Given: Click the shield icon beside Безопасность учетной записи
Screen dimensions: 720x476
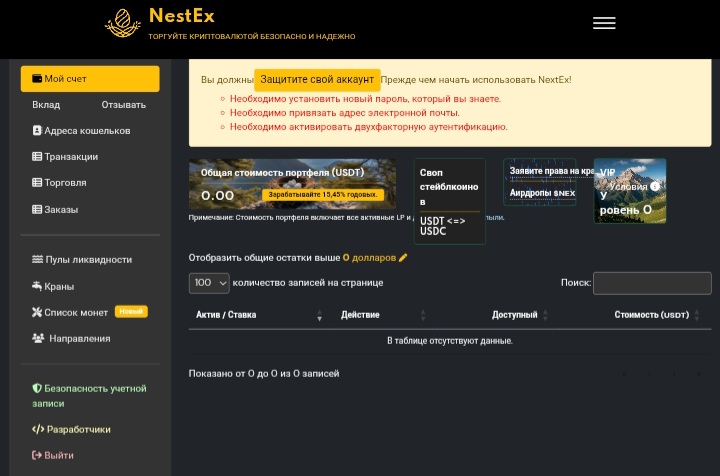Looking at the screenshot, I should coord(37,388).
